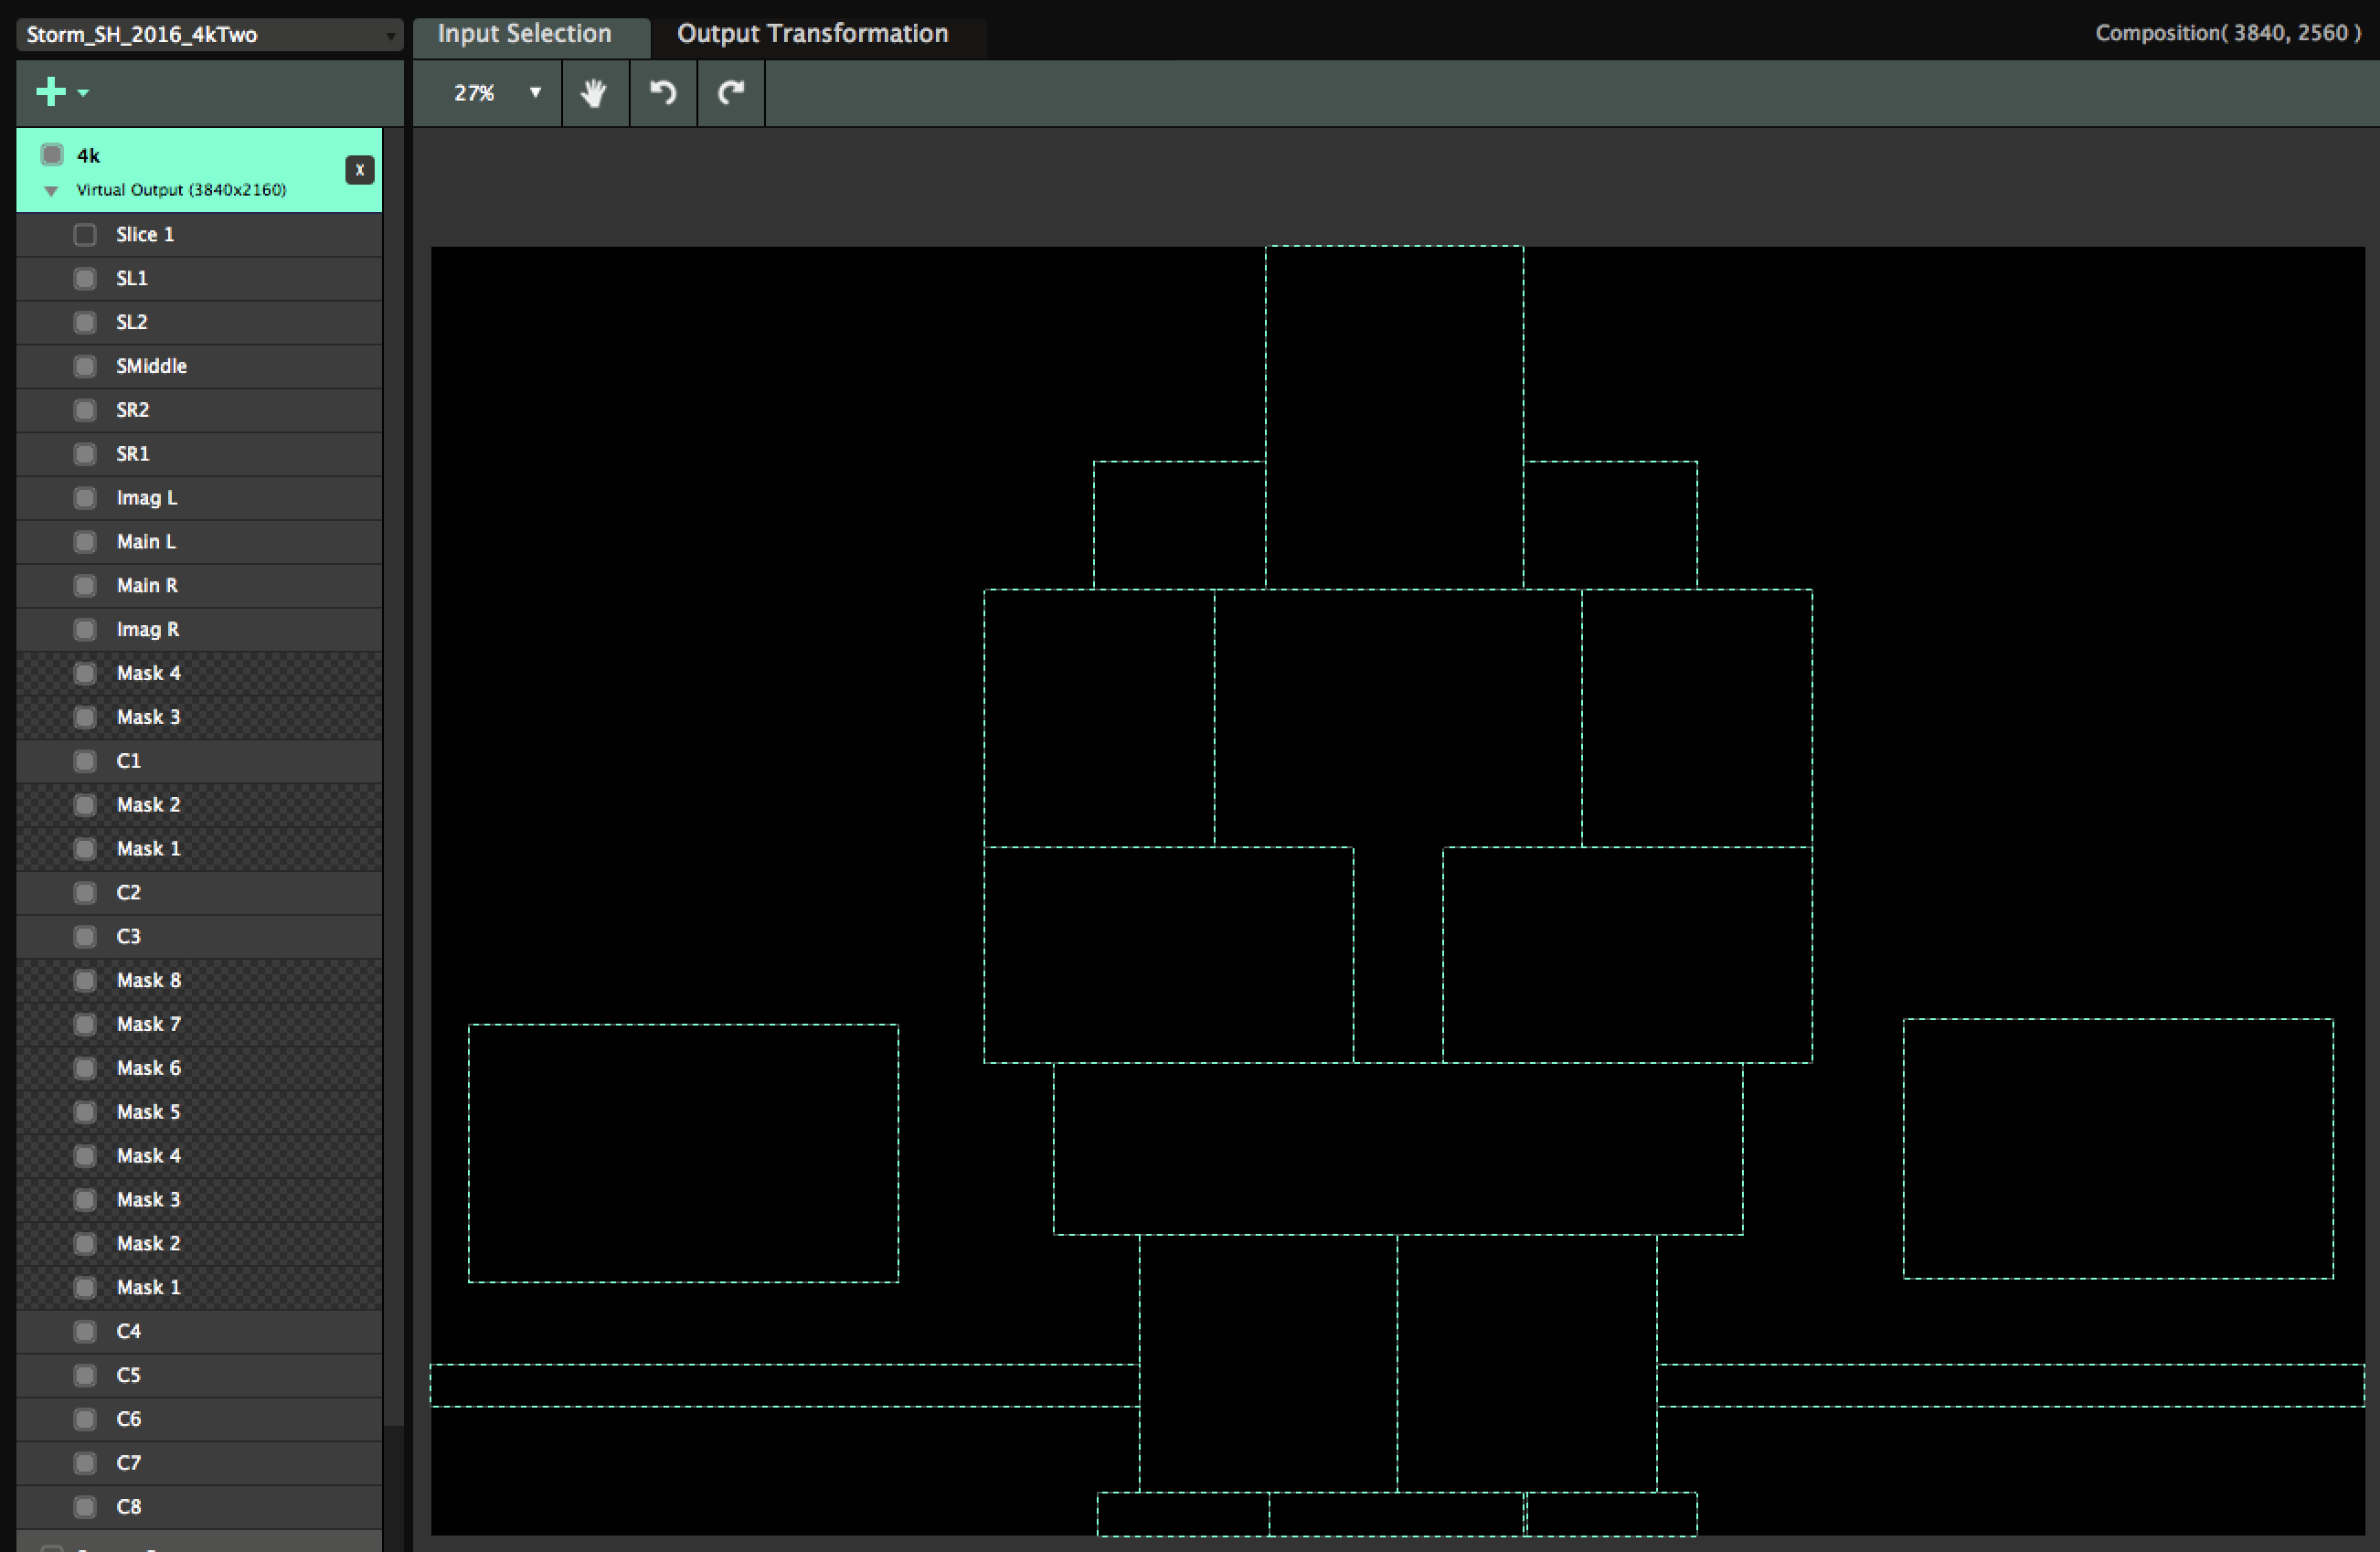Remove 4k screen with x button
The height and width of the screenshot is (1552, 2380).
coord(360,170)
